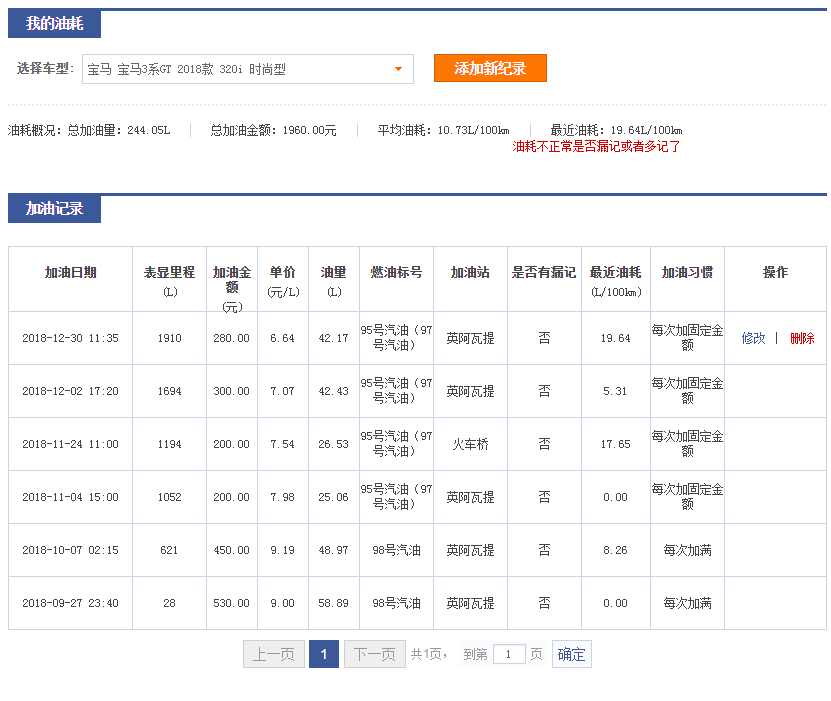Click the 表显里程 column header

click(169, 279)
